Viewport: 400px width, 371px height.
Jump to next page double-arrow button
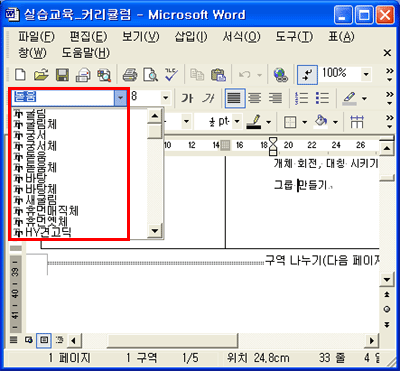(x=387, y=324)
